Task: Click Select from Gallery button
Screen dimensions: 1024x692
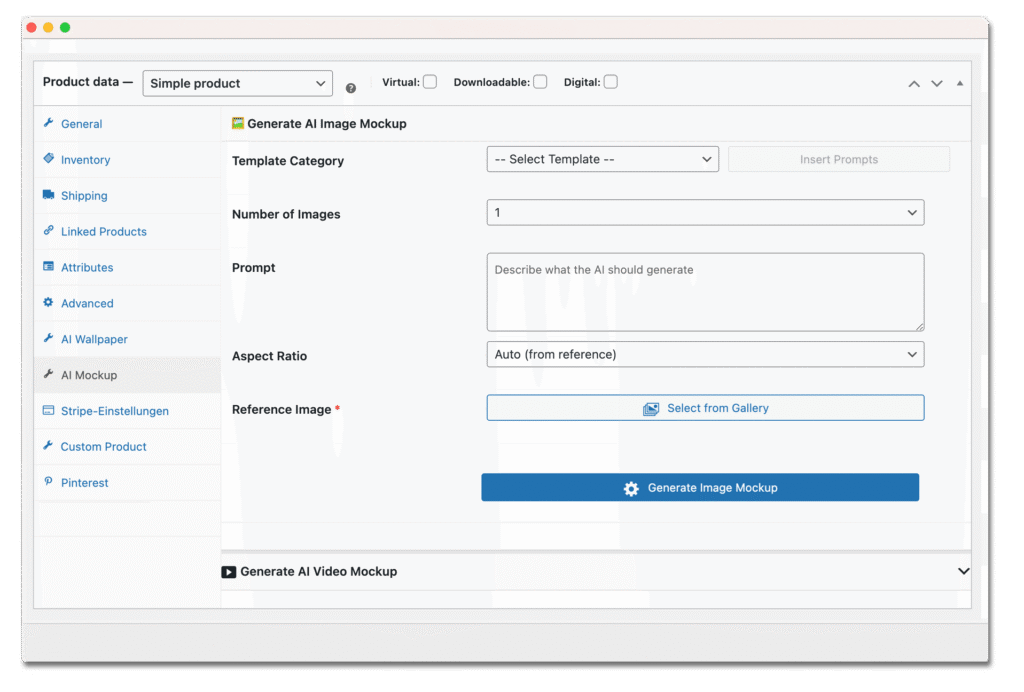Action: coord(705,408)
